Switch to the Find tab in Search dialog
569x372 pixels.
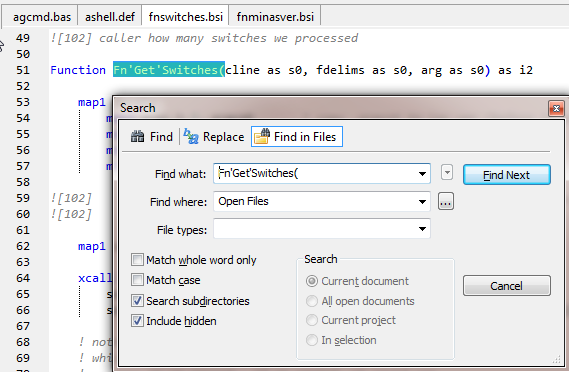click(152, 137)
